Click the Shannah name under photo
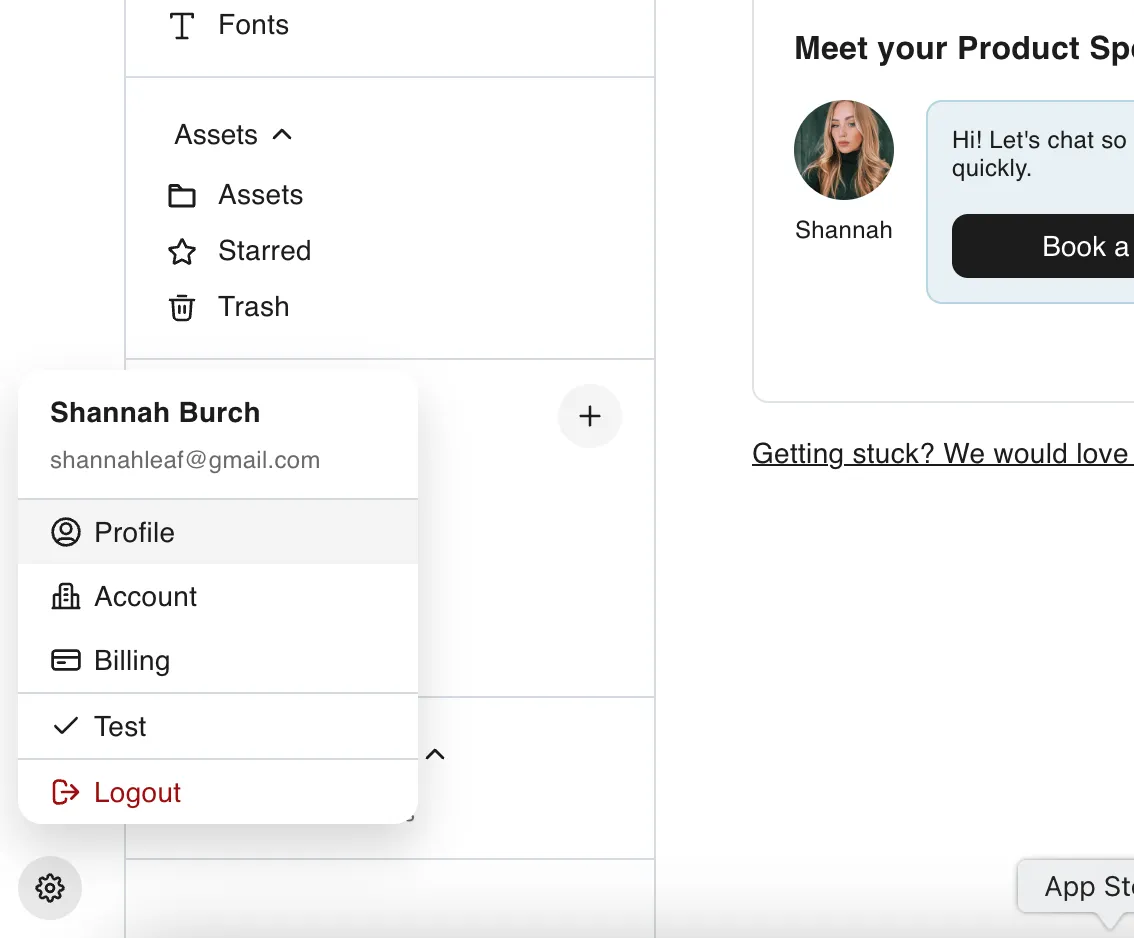The width and height of the screenshot is (1134, 938). click(x=843, y=230)
